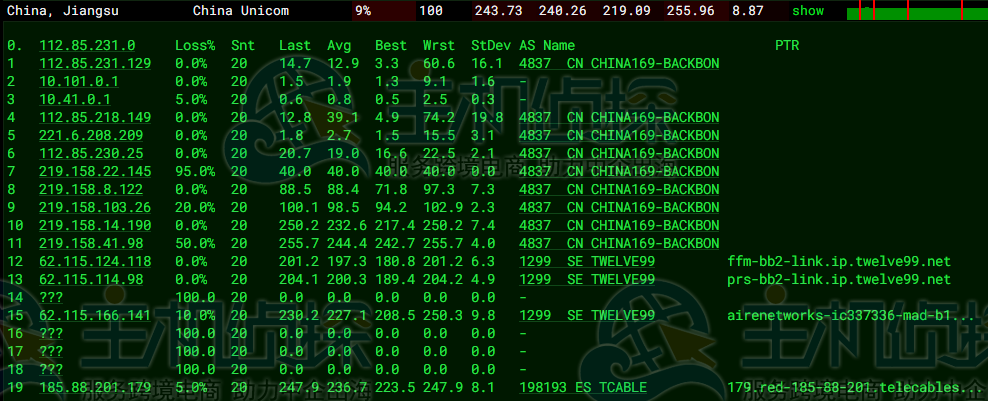This screenshot has width=988, height=401.
Task: Open AS 198193 ES TCABLE link
Action: [583, 387]
